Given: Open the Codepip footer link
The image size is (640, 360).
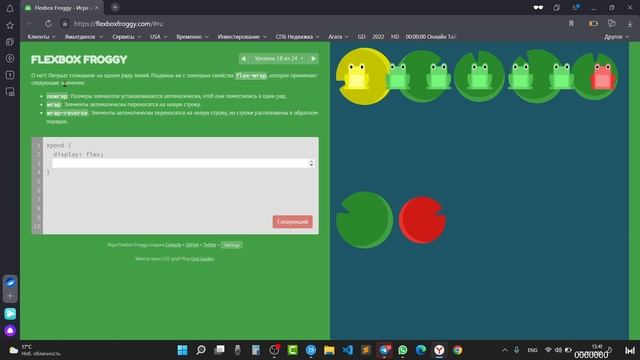Looking at the screenshot, I should coord(173,245).
